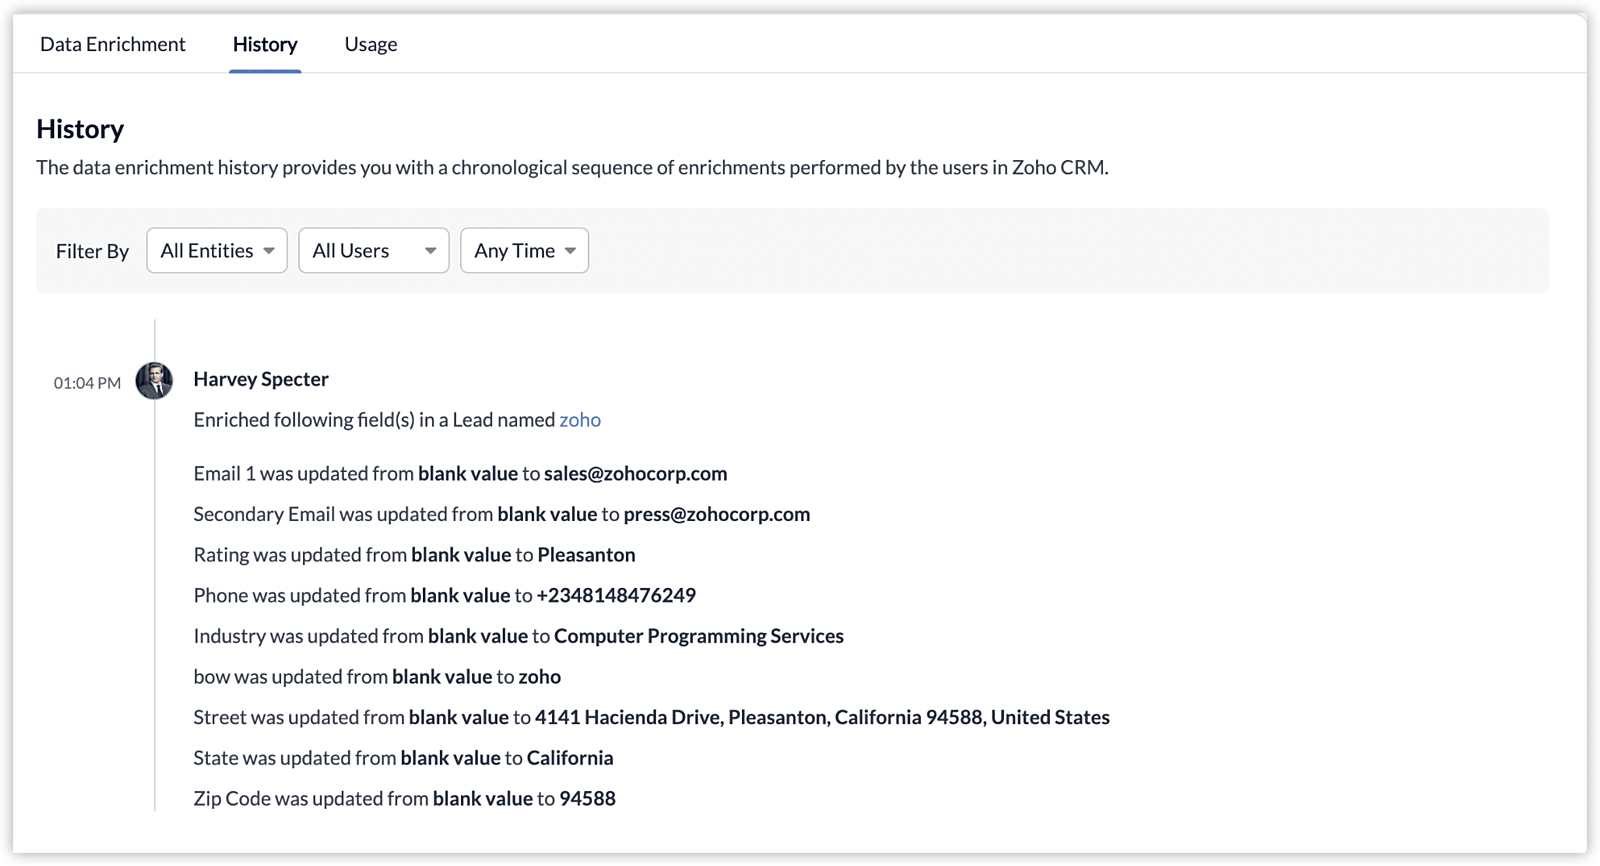Click the Filter By label

(92, 252)
